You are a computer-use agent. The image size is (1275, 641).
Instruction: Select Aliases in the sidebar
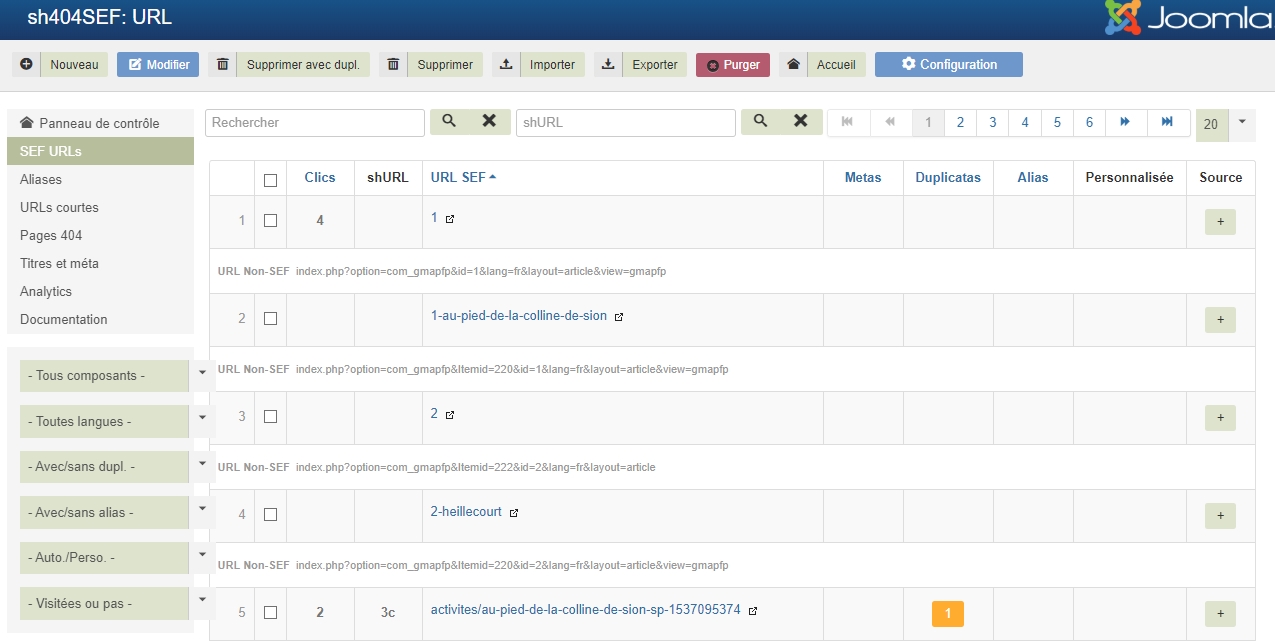click(100, 179)
